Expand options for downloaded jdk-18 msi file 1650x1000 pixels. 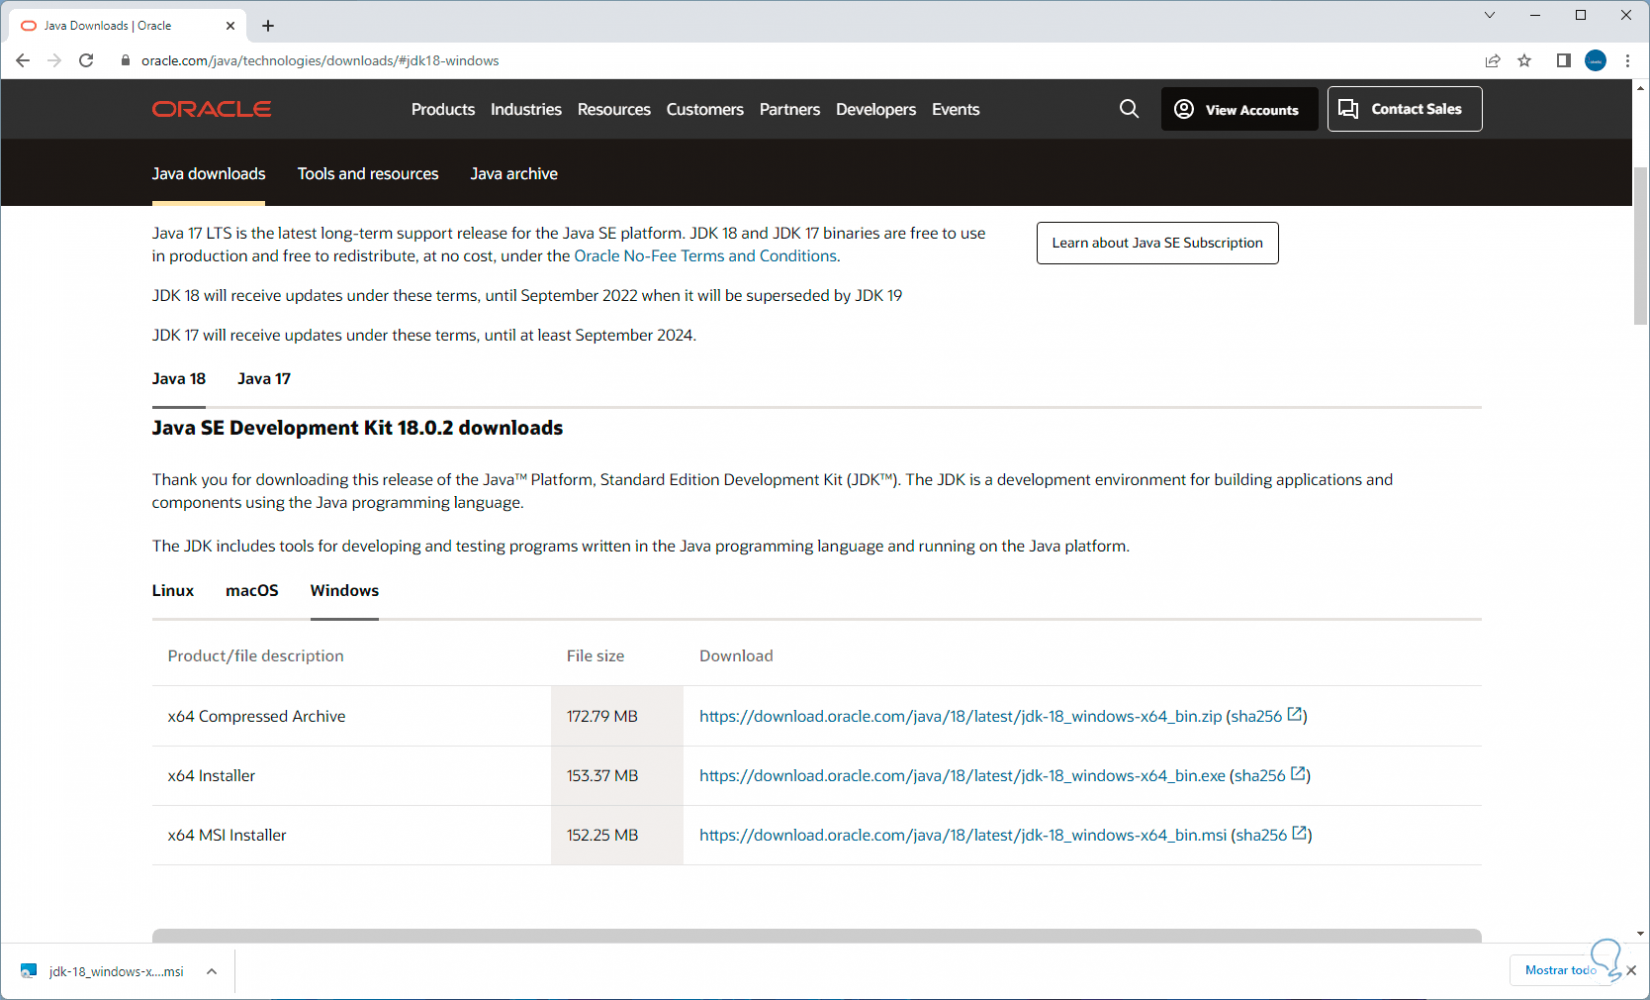coord(212,971)
